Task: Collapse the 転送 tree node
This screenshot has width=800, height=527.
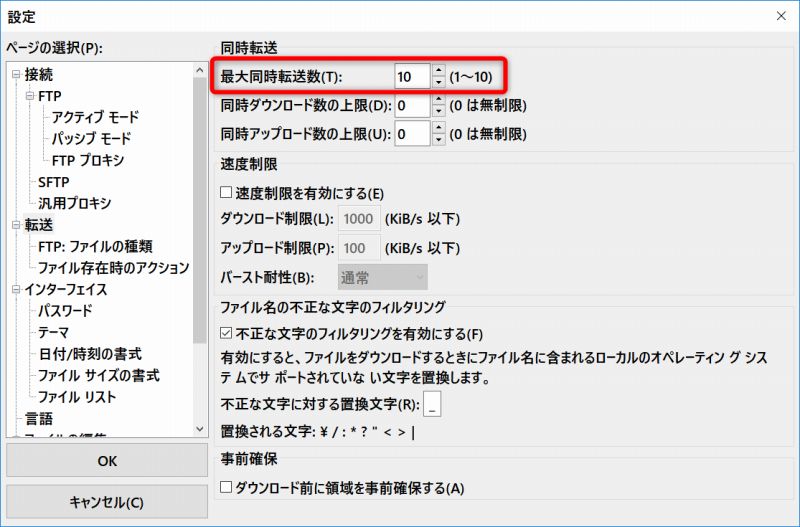Action: pyautogui.click(x=15, y=225)
